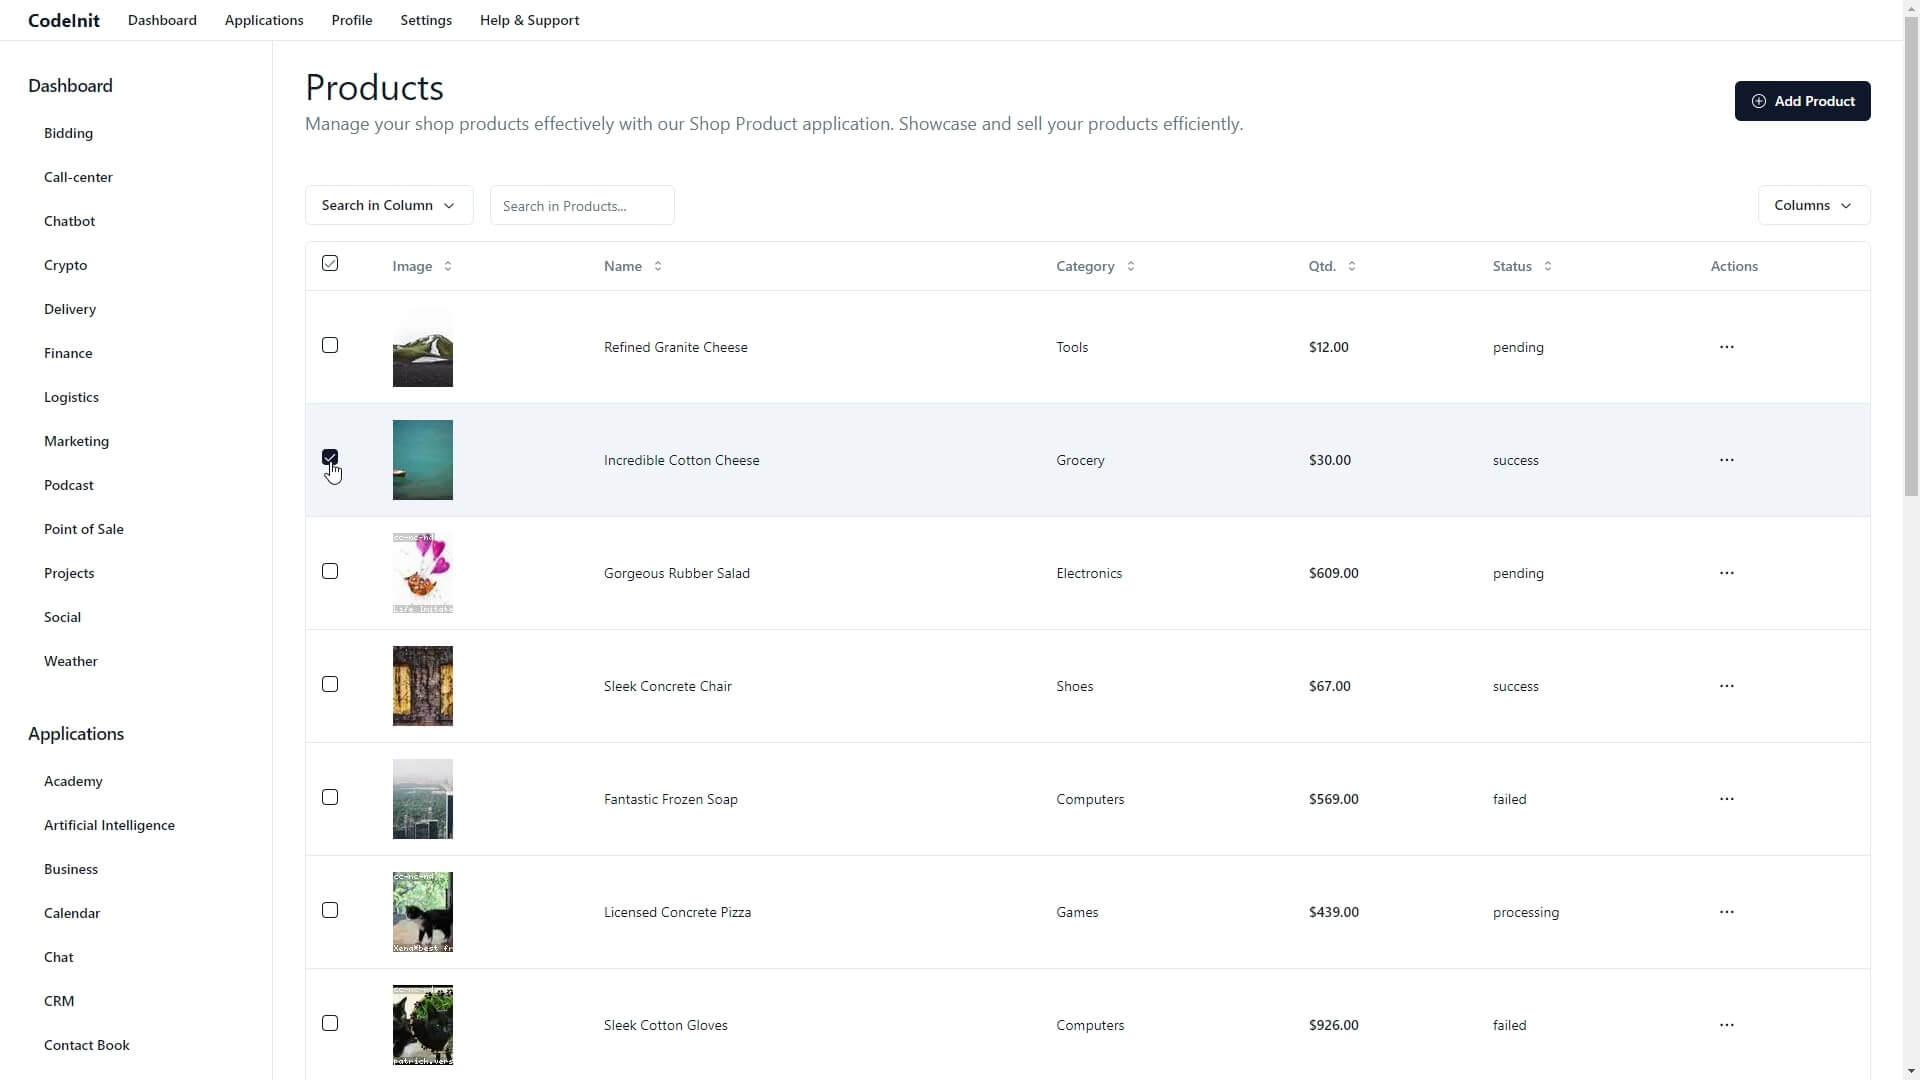This screenshot has height=1080, width=1920.
Task: Open the actions ellipsis for Fantastic Frozen Soap
Action: 1726,798
